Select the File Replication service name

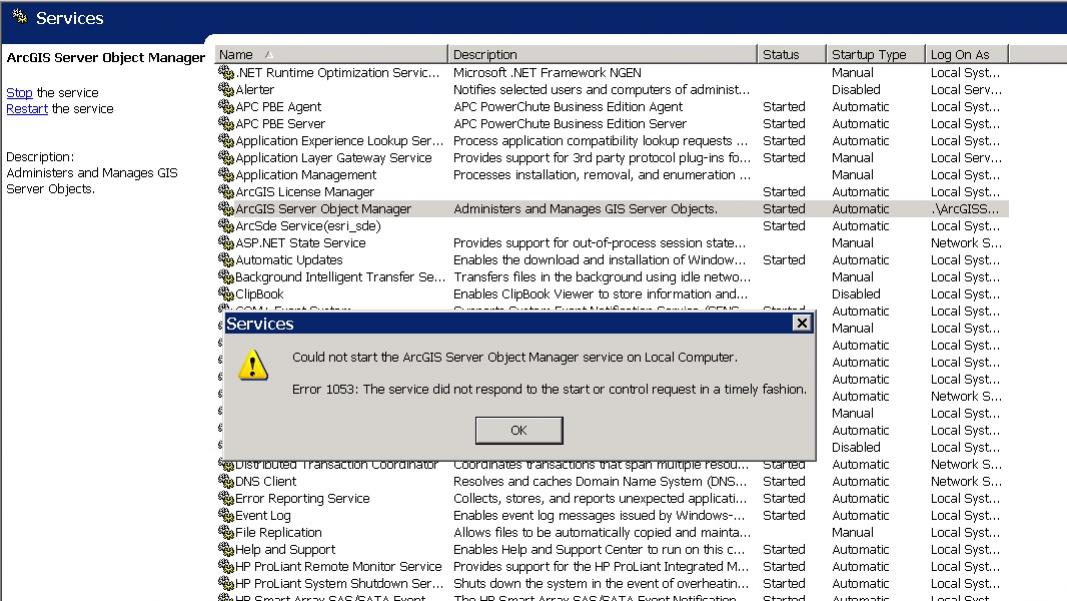tap(279, 532)
